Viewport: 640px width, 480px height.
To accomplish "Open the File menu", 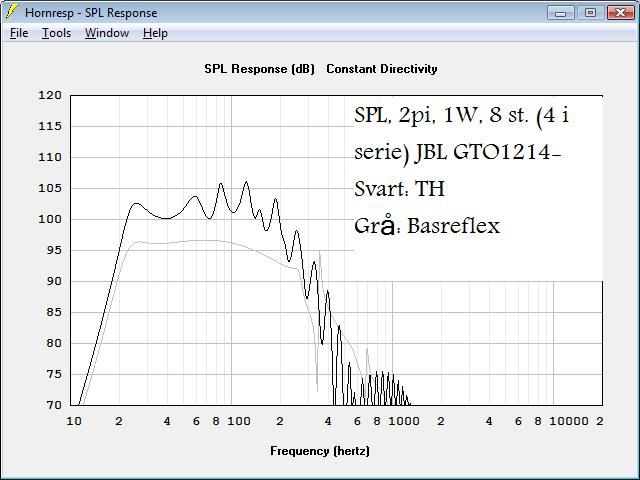I will tap(19, 33).
